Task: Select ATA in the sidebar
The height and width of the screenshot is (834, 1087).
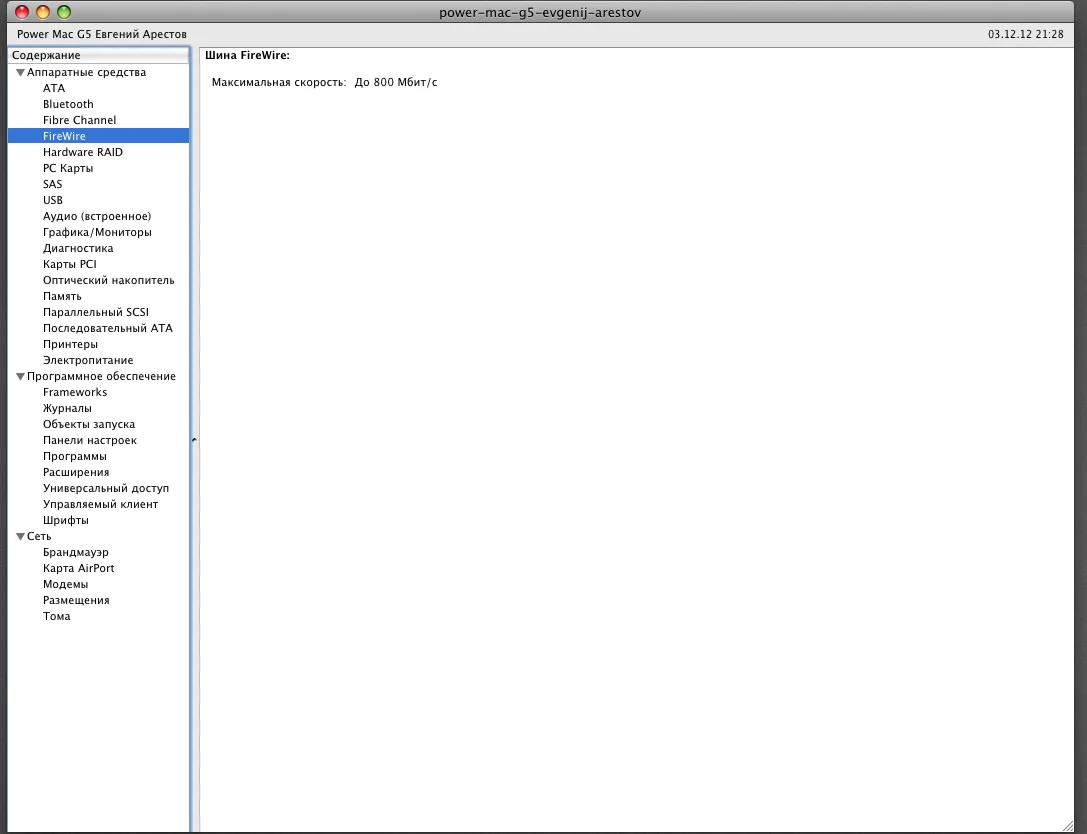Action: click(x=54, y=88)
